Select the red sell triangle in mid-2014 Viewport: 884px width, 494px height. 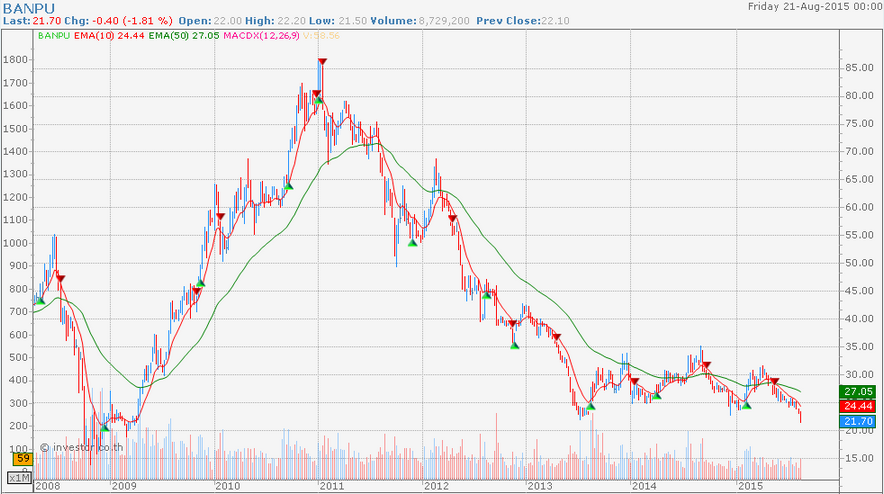coord(706,365)
